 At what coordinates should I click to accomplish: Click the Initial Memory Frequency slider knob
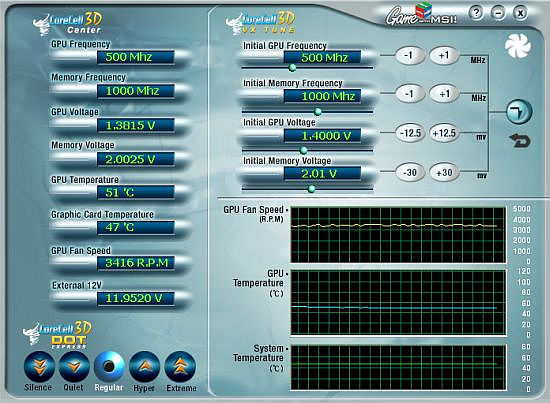click(x=318, y=112)
